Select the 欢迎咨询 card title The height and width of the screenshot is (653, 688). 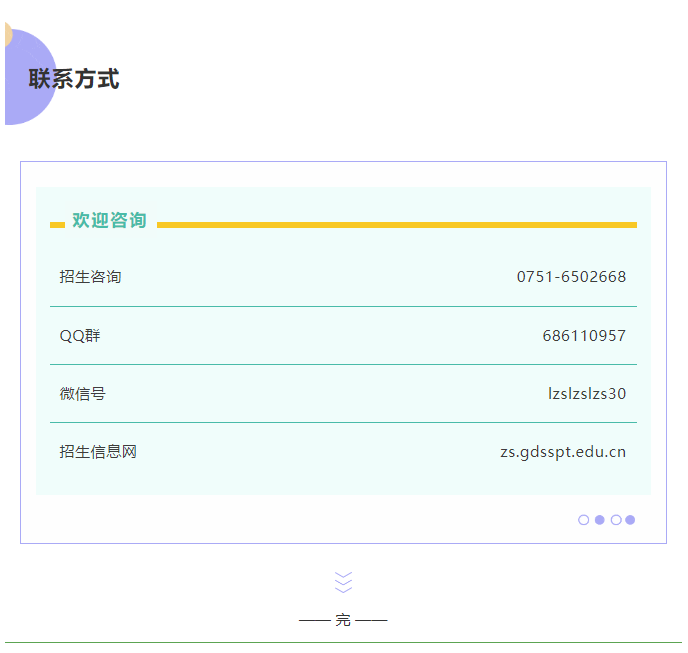pos(109,221)
